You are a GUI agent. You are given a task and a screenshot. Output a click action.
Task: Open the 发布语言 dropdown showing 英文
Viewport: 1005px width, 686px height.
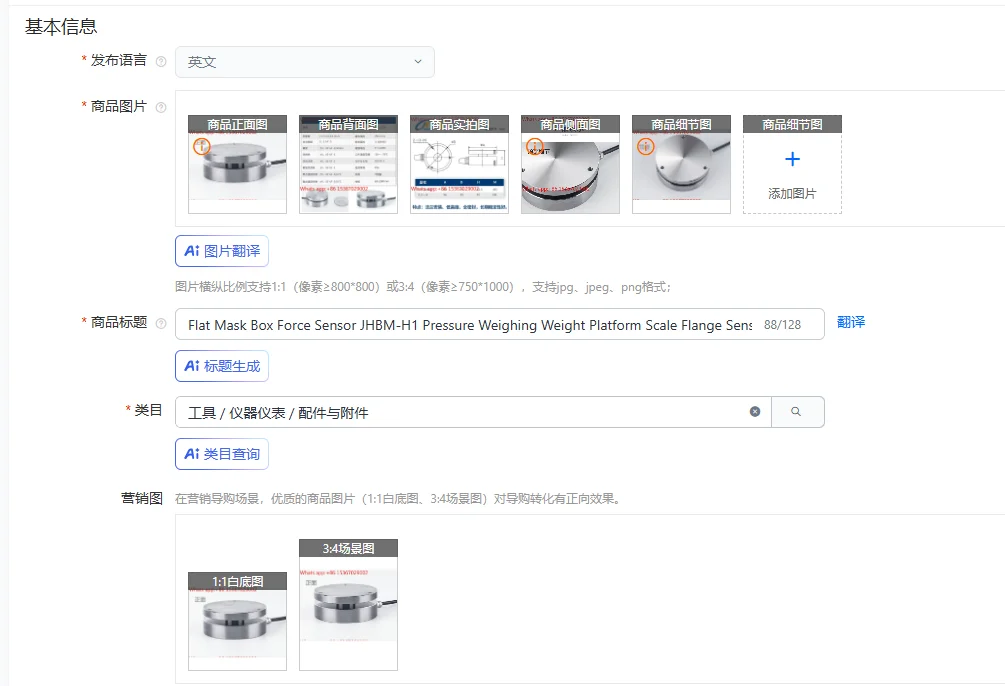pyautogui.click(x=304, y=62)
